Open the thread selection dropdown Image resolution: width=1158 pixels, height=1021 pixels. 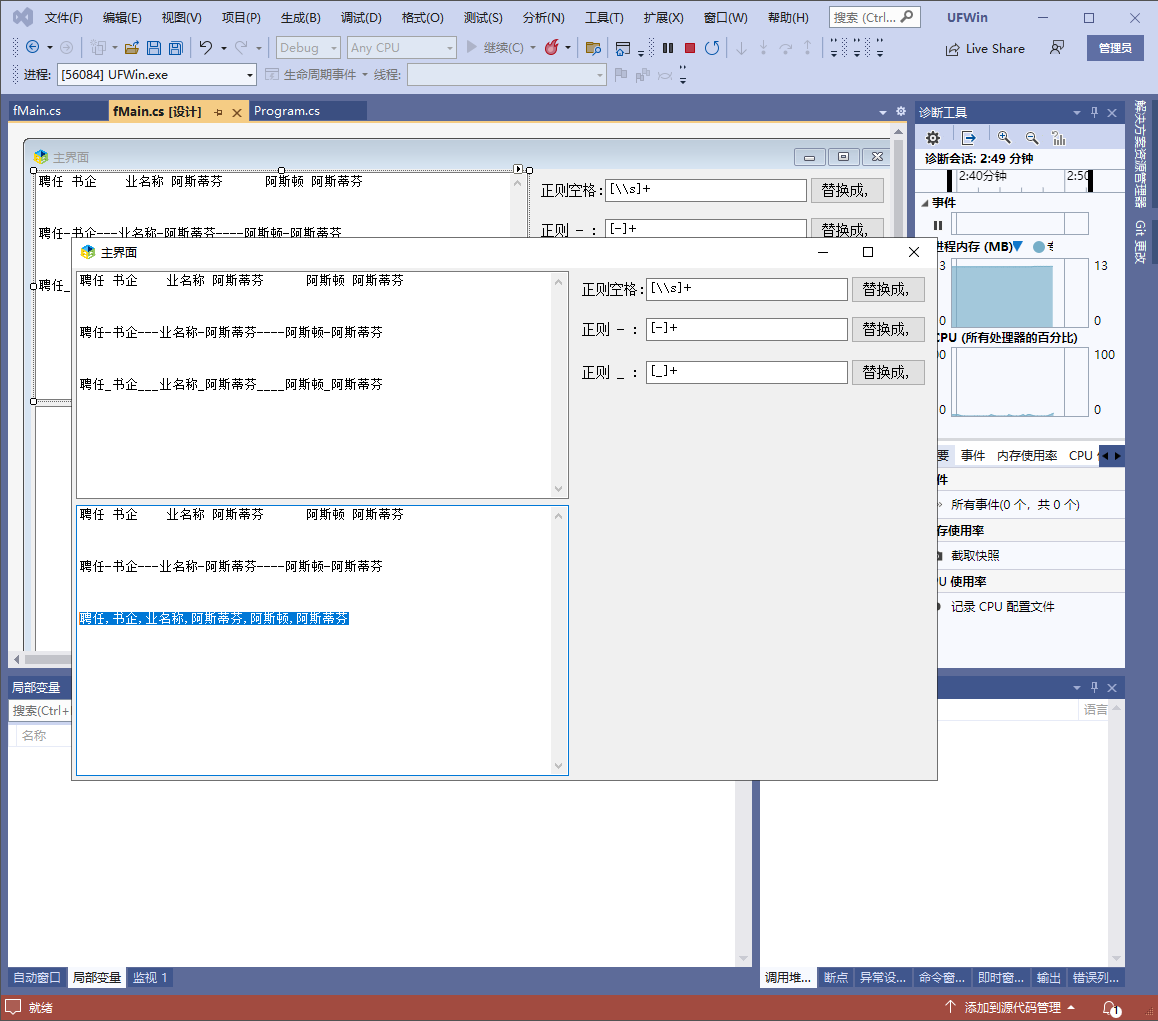pyautogui.click(x=507, y=75)
